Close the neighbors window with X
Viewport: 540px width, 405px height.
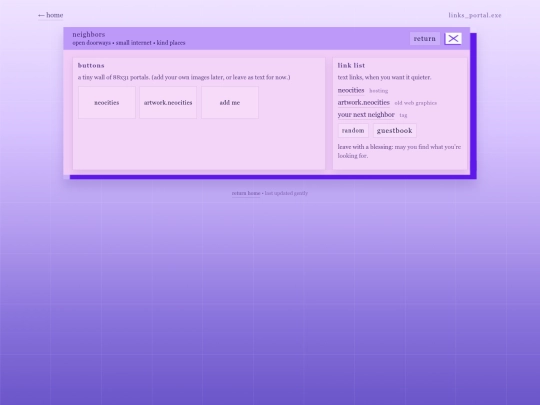[453, 39]
